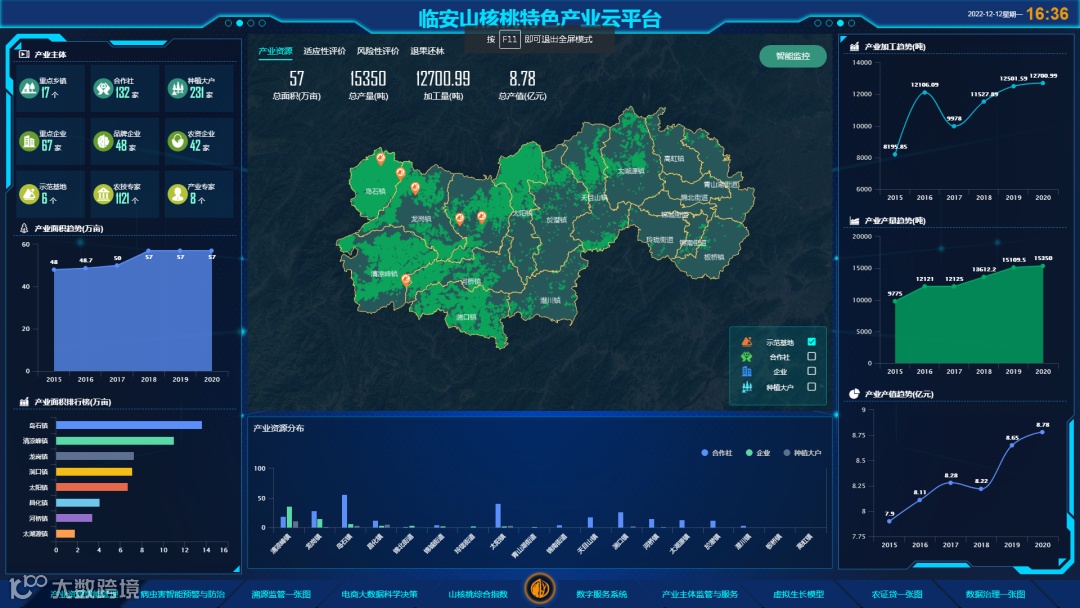Open 山核桃综合指数 in bottom navigation

[478, 594]
